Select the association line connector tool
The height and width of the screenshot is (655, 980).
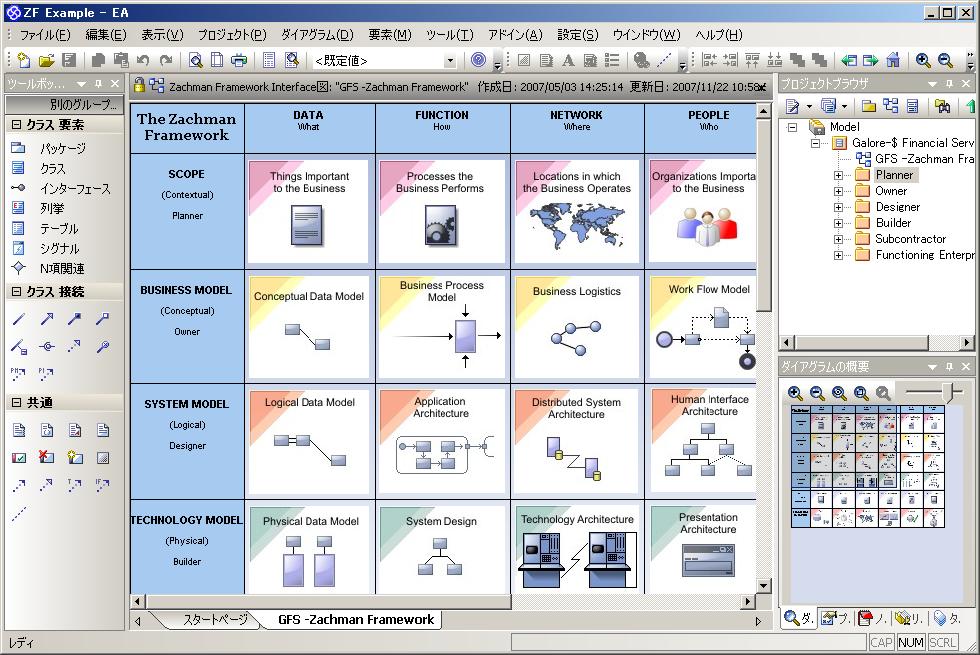19,319
